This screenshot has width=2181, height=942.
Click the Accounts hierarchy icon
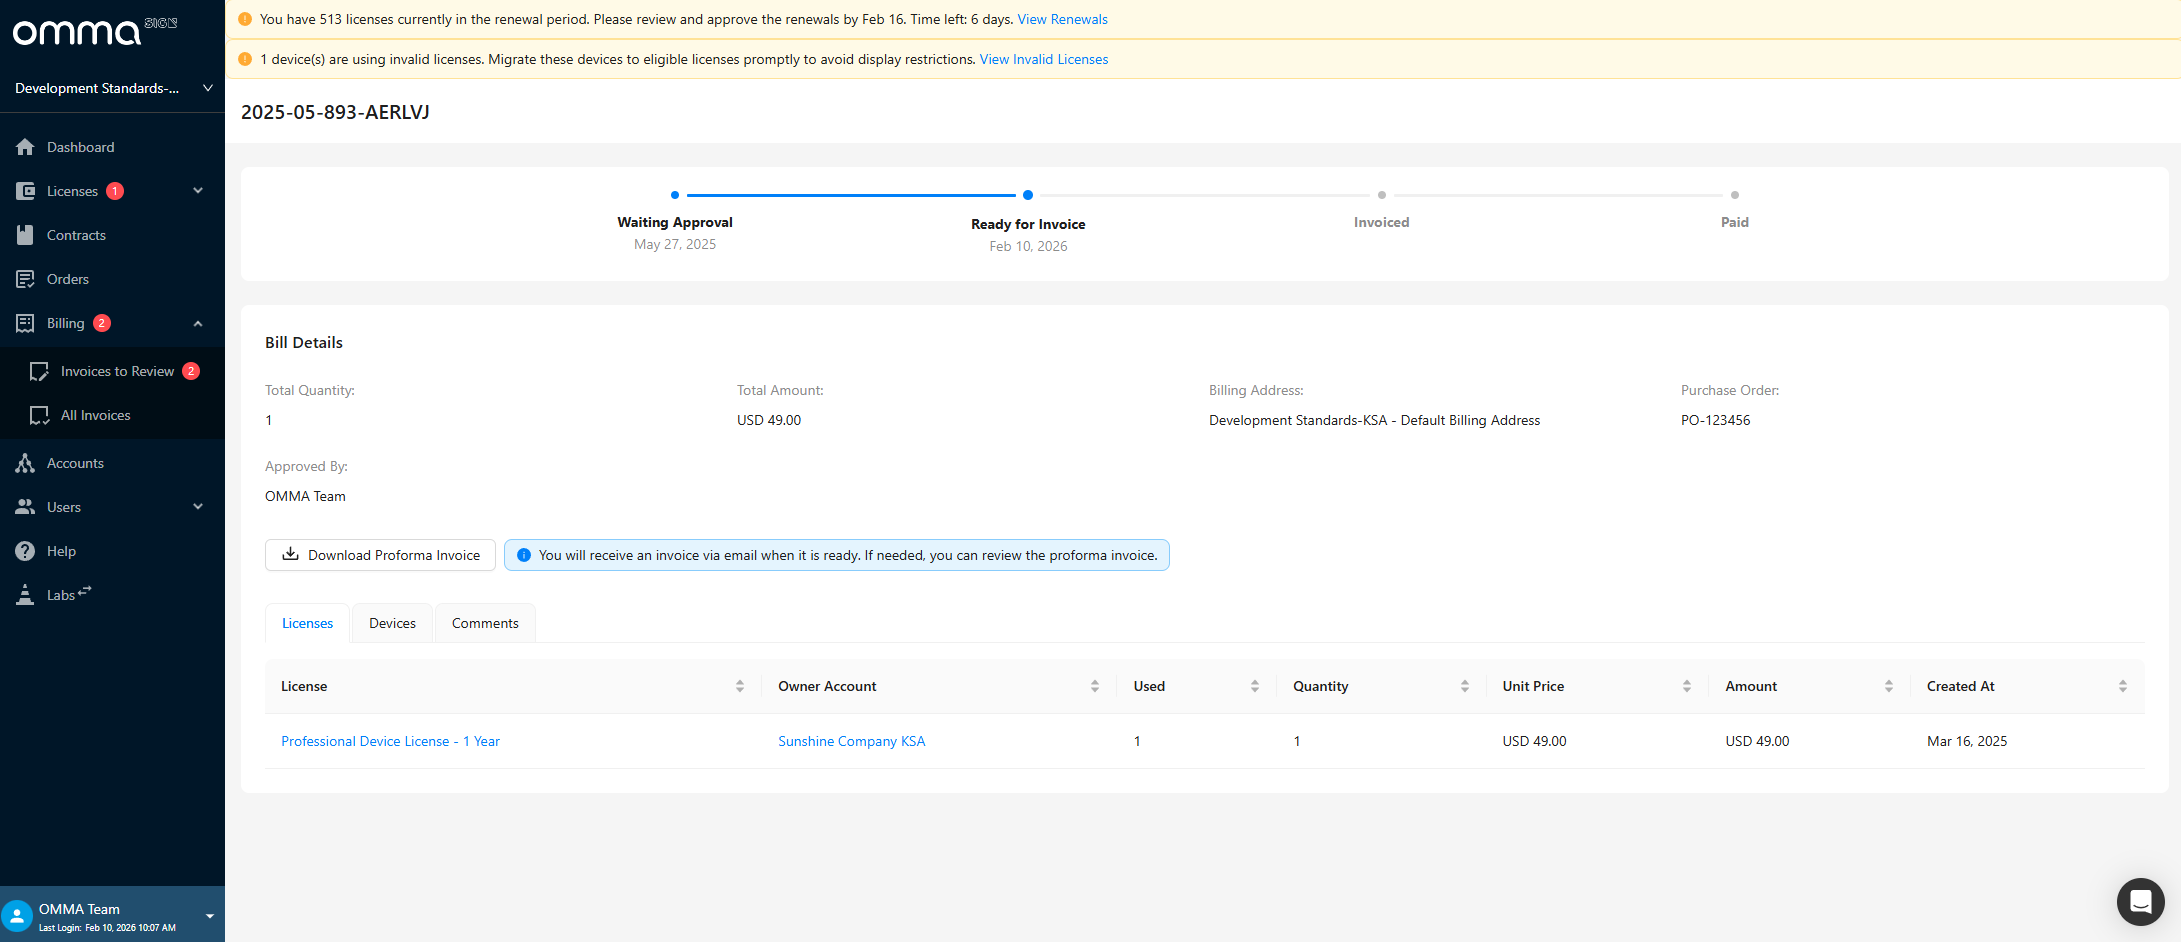point(25,463)
